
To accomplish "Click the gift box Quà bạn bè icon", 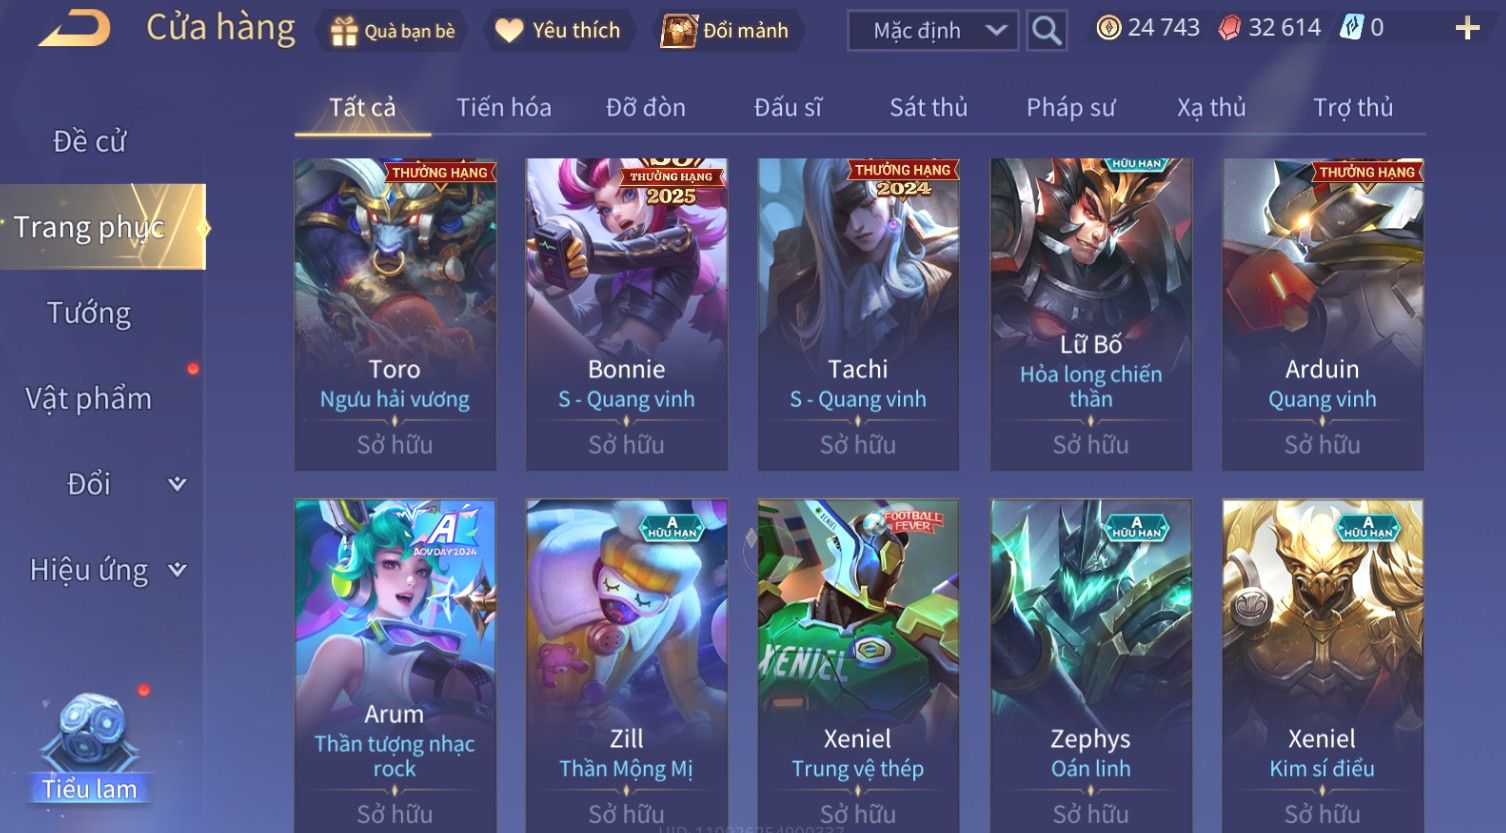I will tap(344, 31).
